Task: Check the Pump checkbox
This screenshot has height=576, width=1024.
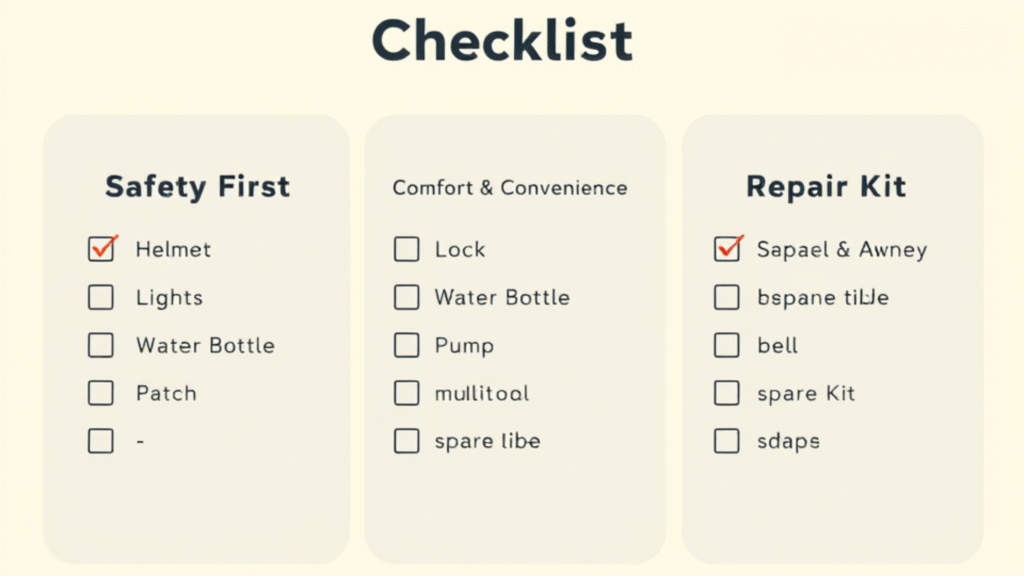Action: point(406,345)
